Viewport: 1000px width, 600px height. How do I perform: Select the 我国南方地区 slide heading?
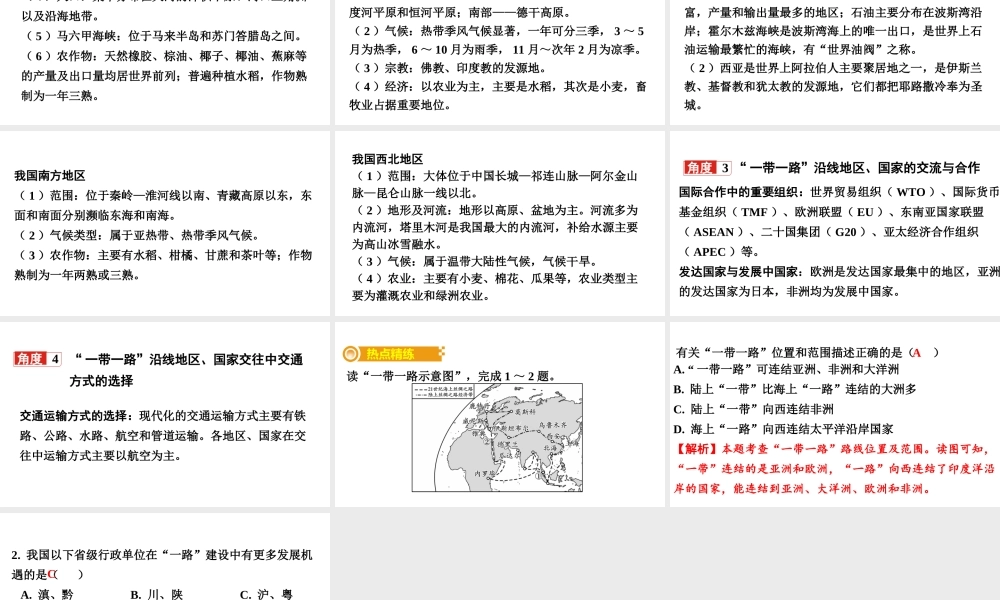(x=50, y=175)
